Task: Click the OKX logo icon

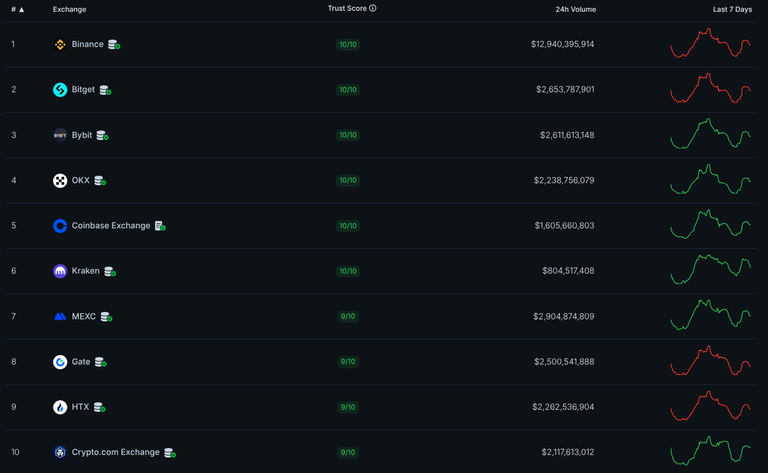Action: [x=60, y=181]
